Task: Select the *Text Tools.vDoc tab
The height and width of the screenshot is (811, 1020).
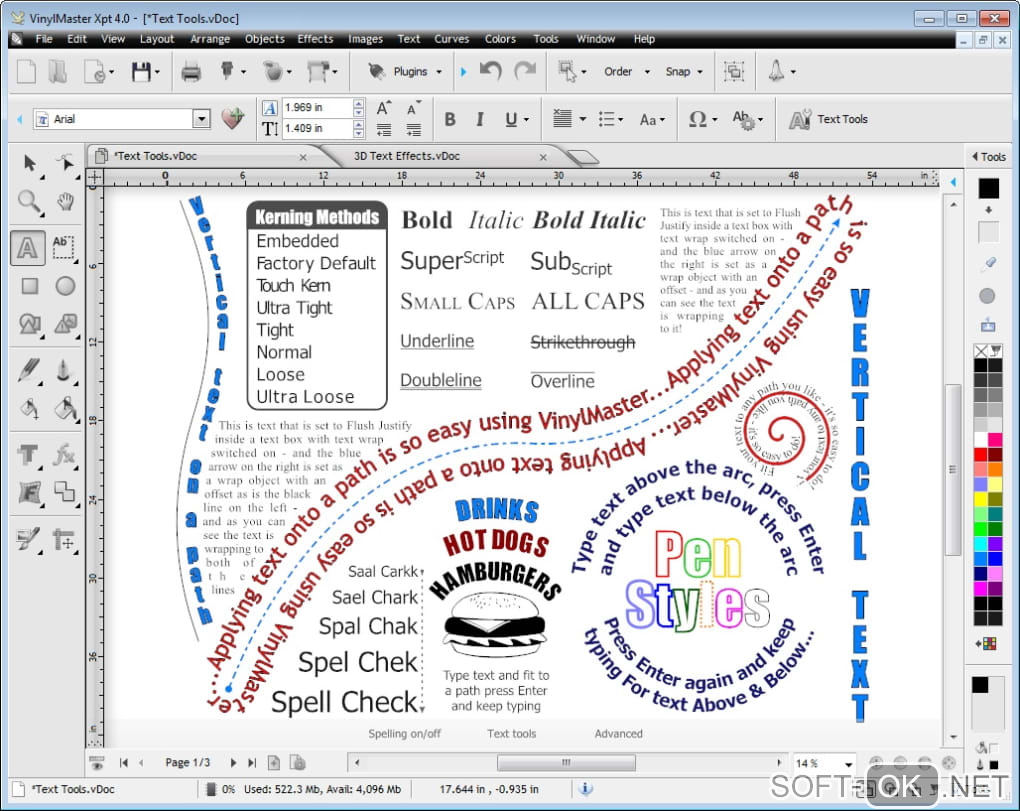Action: click(155, 156)
